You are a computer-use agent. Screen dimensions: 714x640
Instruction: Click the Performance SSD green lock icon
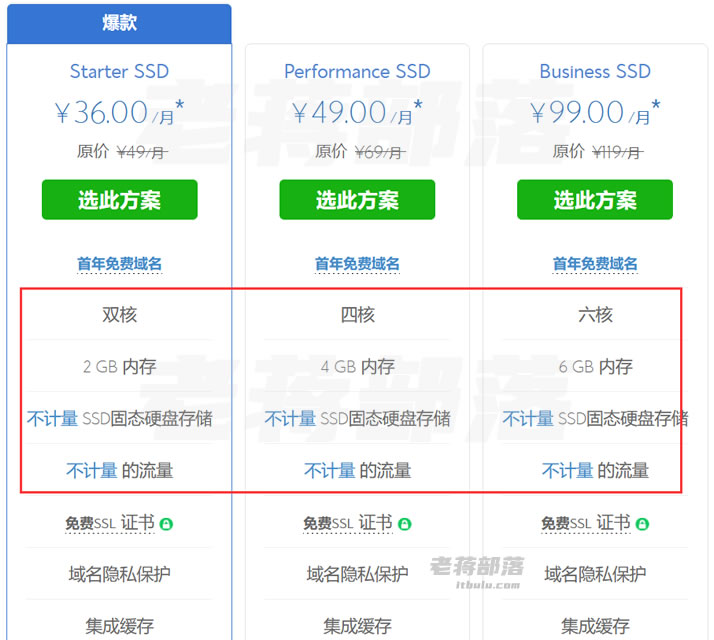click(404, 524)
